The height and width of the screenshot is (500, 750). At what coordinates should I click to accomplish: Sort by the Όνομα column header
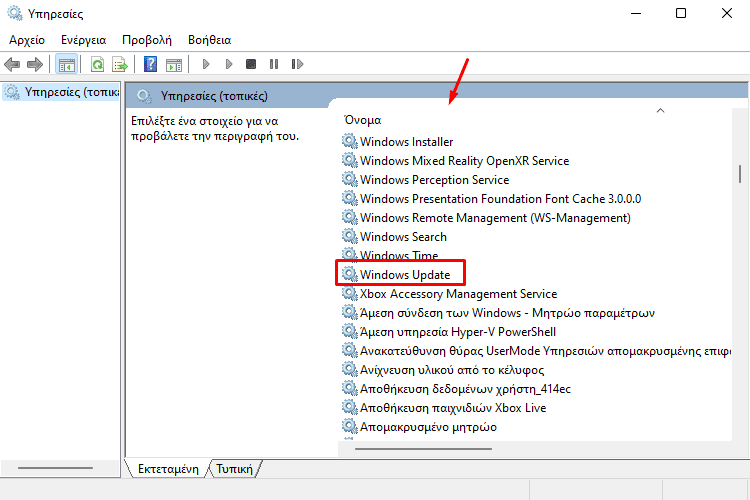tap(363, 120)
